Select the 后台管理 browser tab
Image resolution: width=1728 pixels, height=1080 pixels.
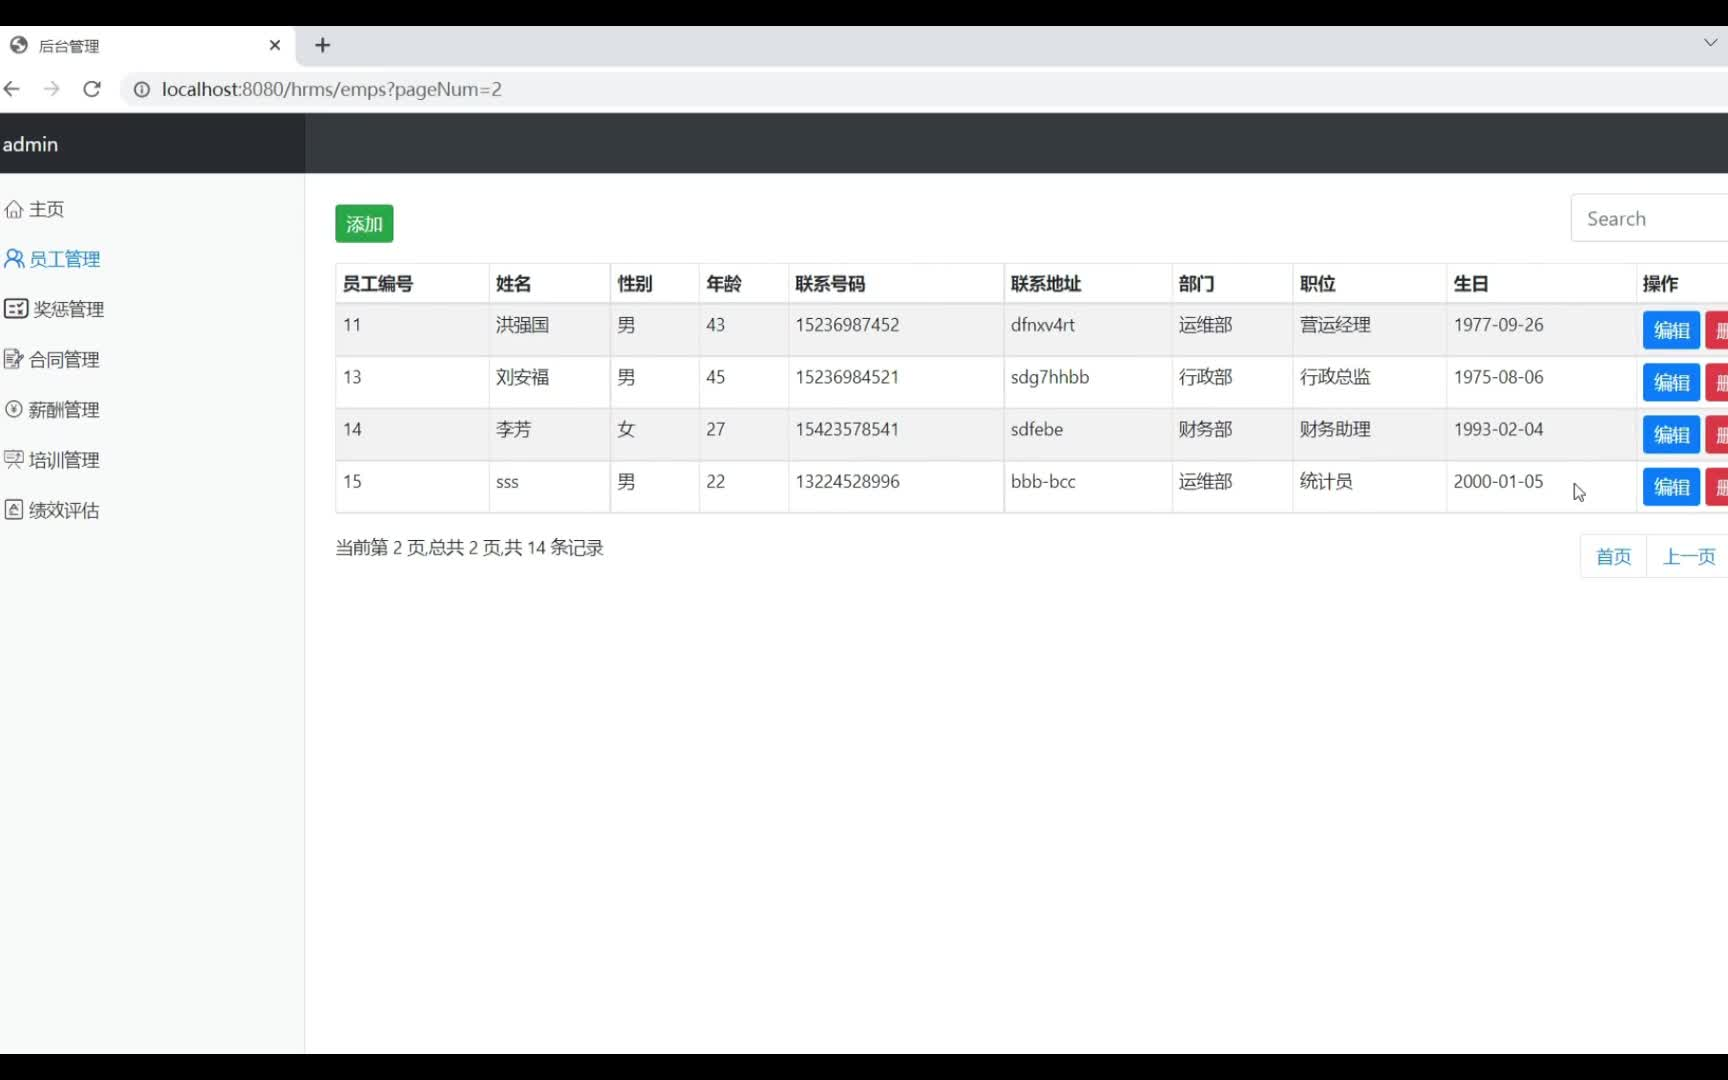[145, 46]
